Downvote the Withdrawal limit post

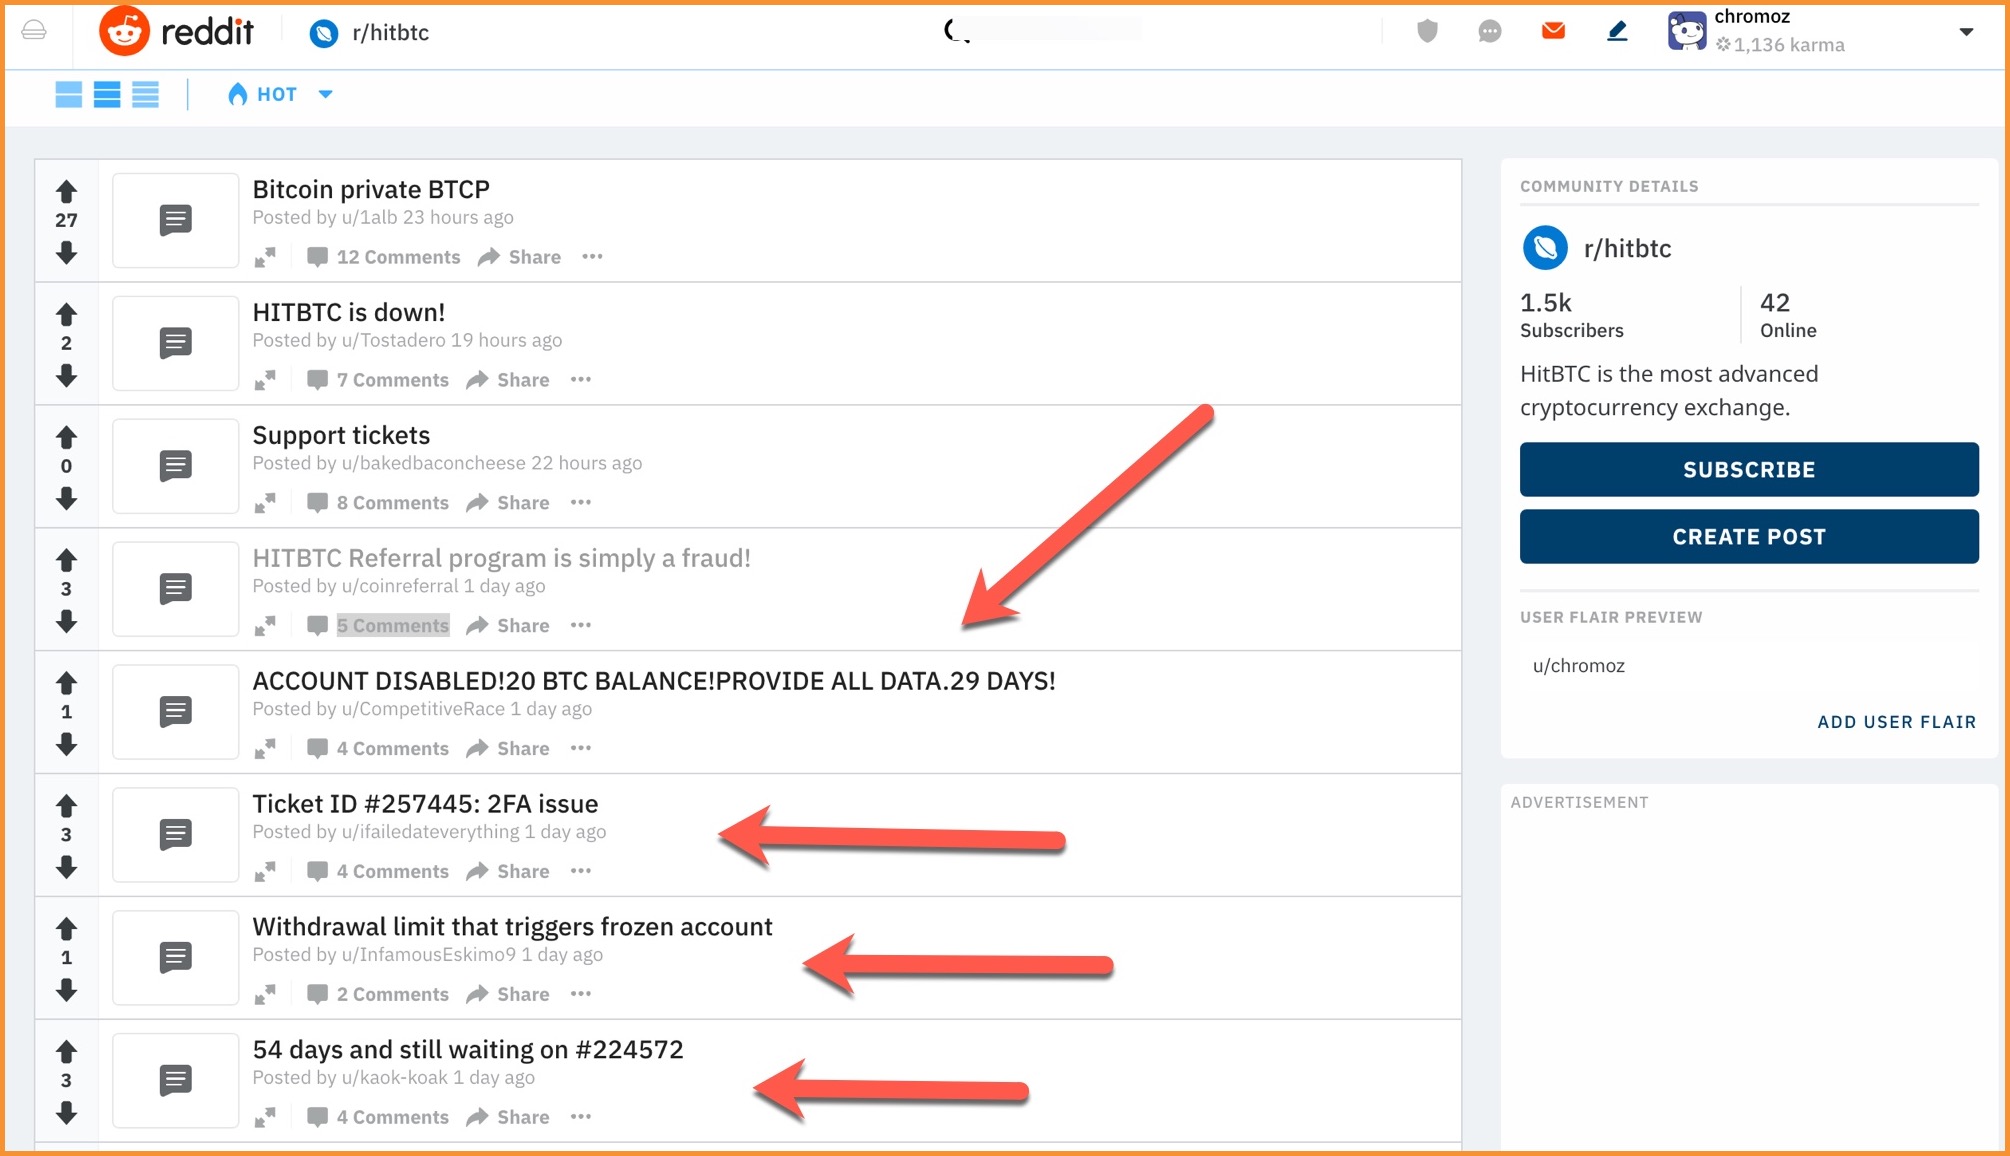[66, 990]
